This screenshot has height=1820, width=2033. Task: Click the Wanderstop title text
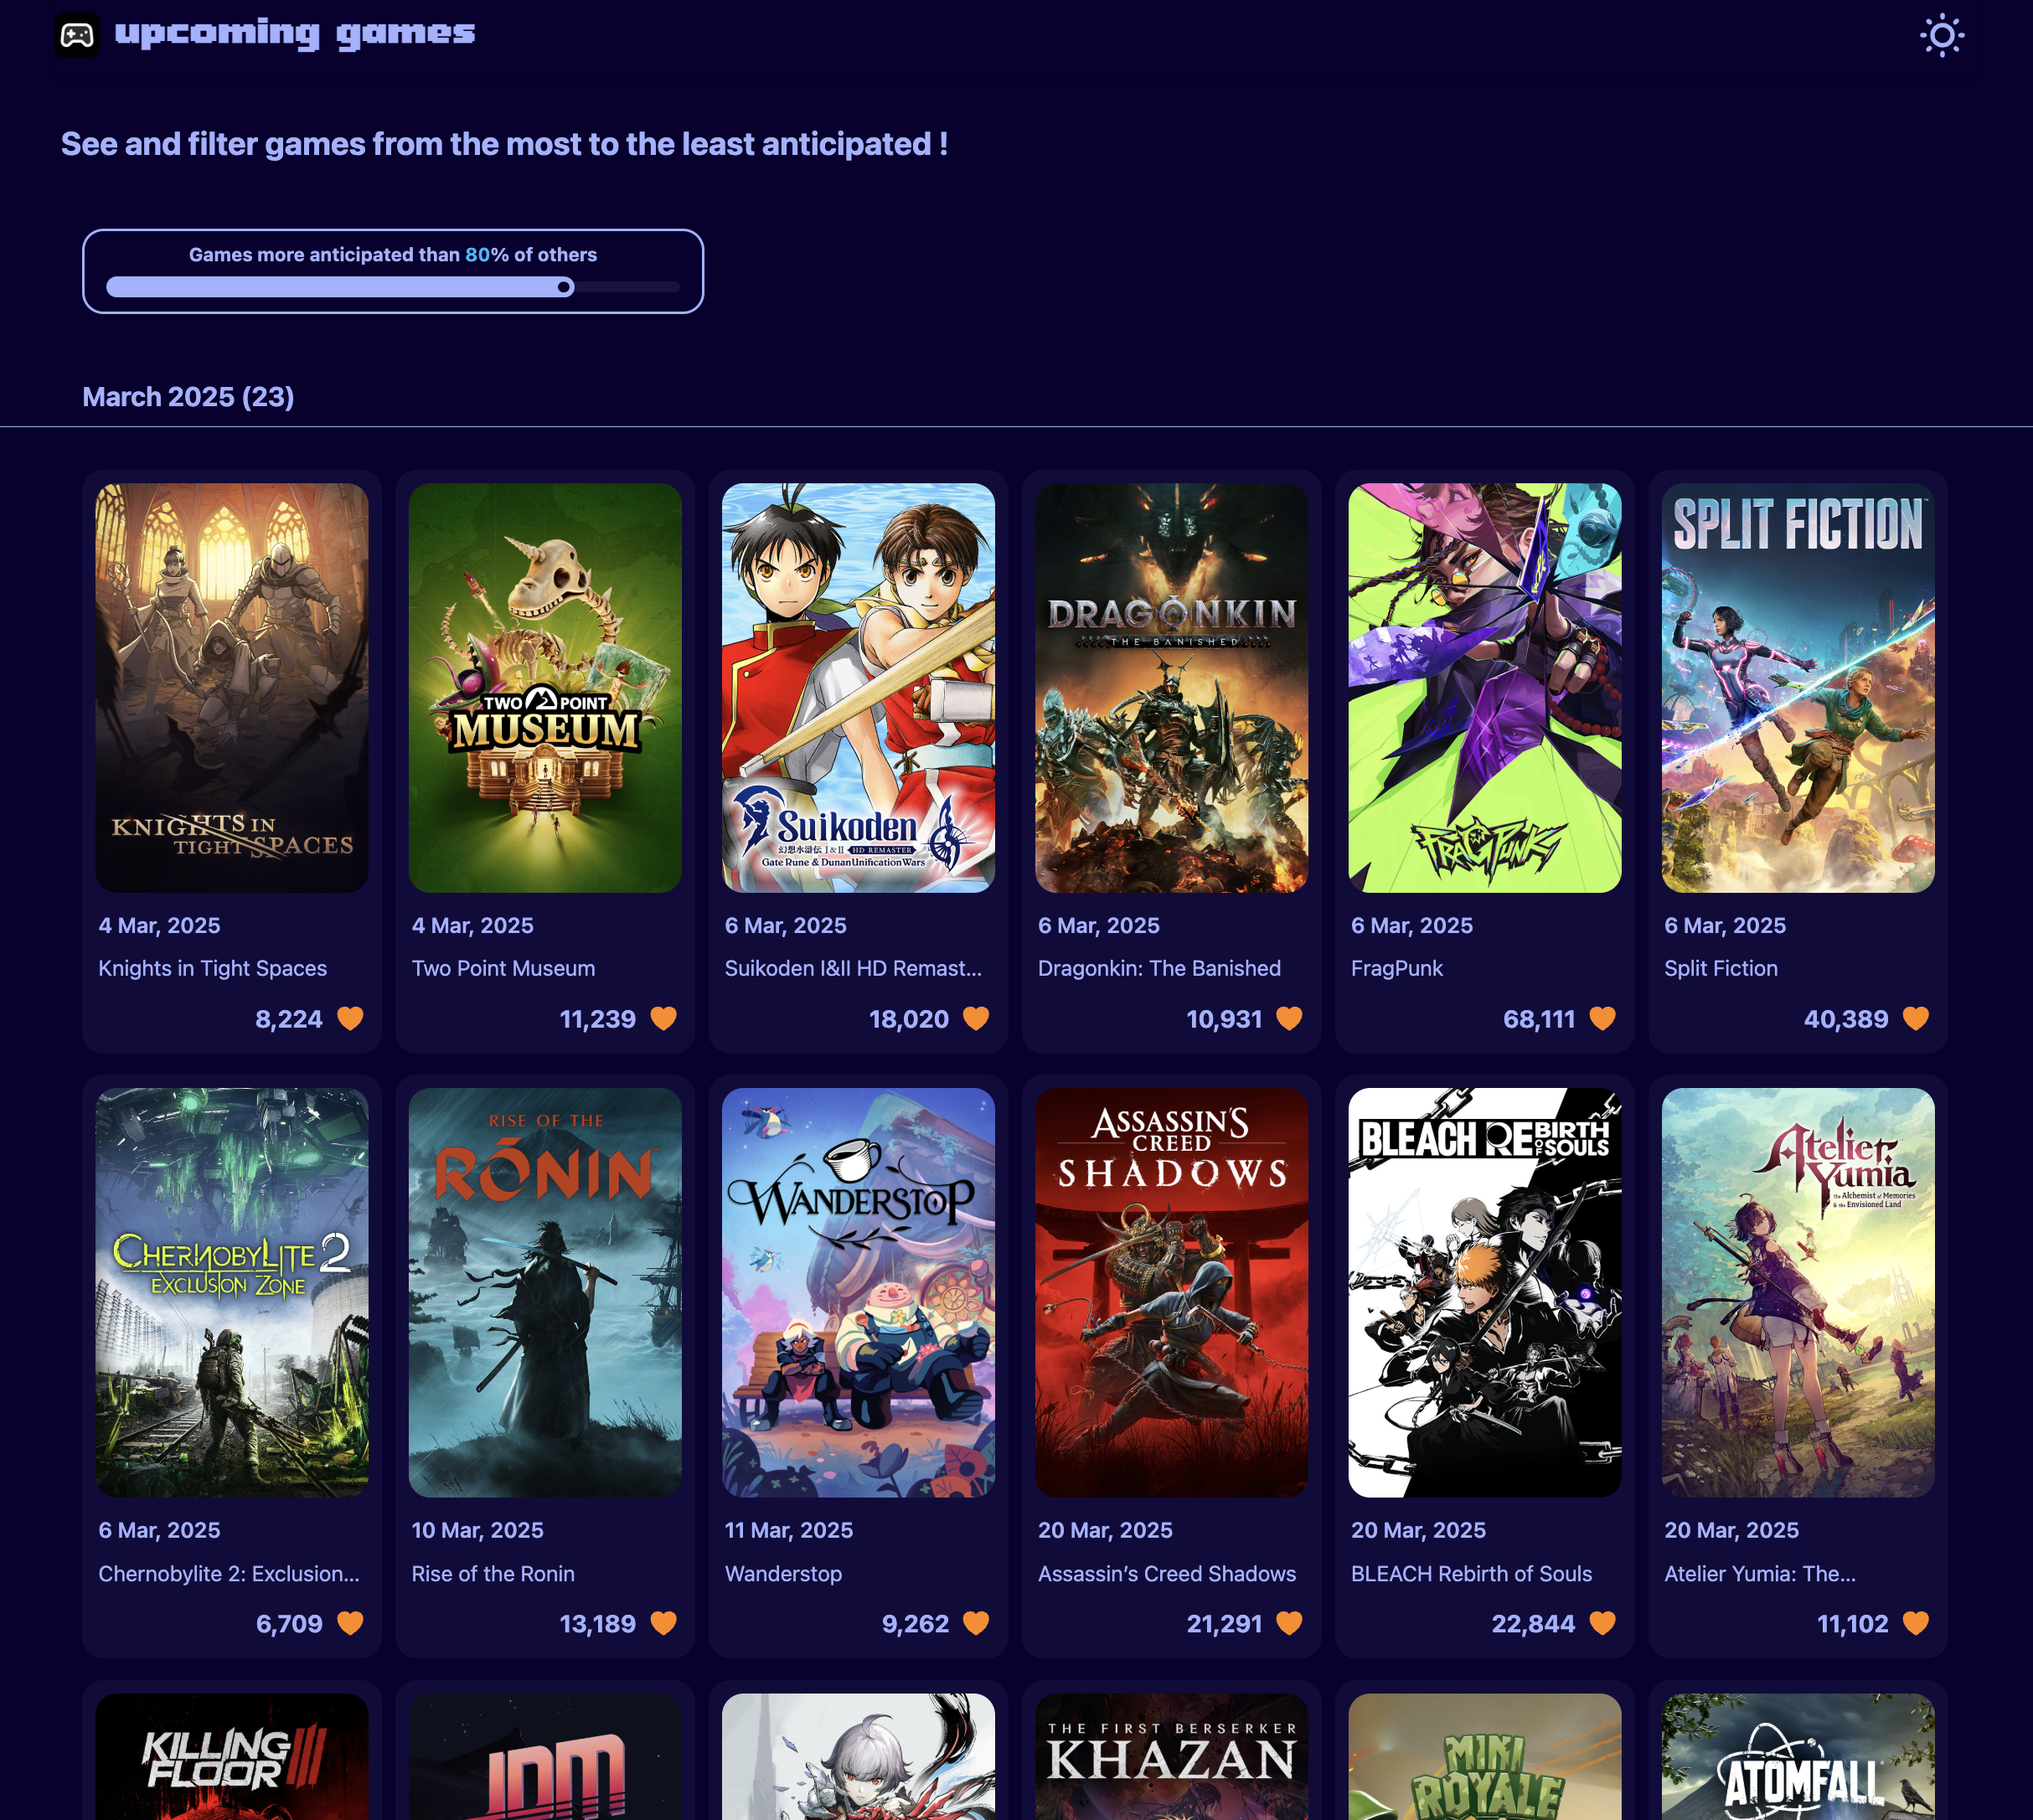783,1573
